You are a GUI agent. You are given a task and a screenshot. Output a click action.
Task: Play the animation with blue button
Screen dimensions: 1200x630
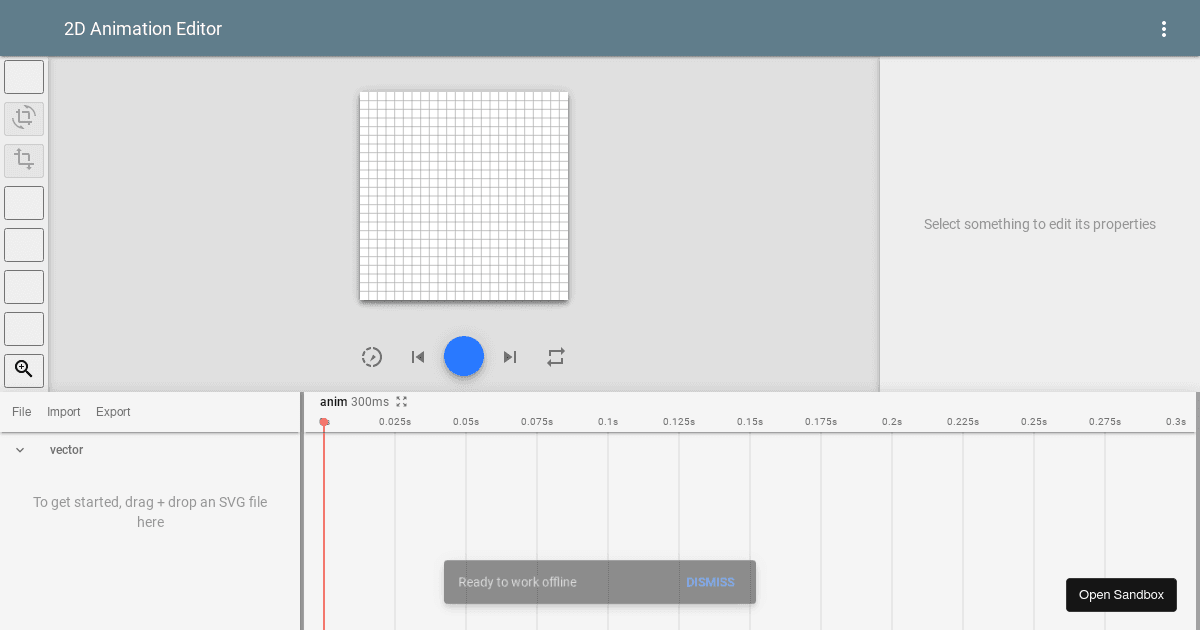point(464,356)
